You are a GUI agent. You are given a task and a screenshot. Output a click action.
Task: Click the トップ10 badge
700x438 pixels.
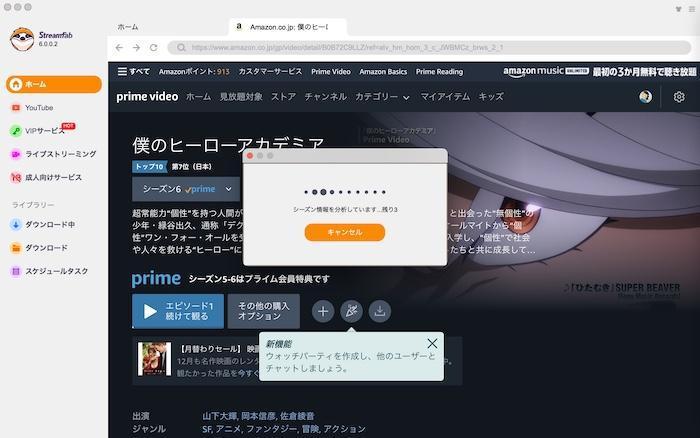coord(149,167)
